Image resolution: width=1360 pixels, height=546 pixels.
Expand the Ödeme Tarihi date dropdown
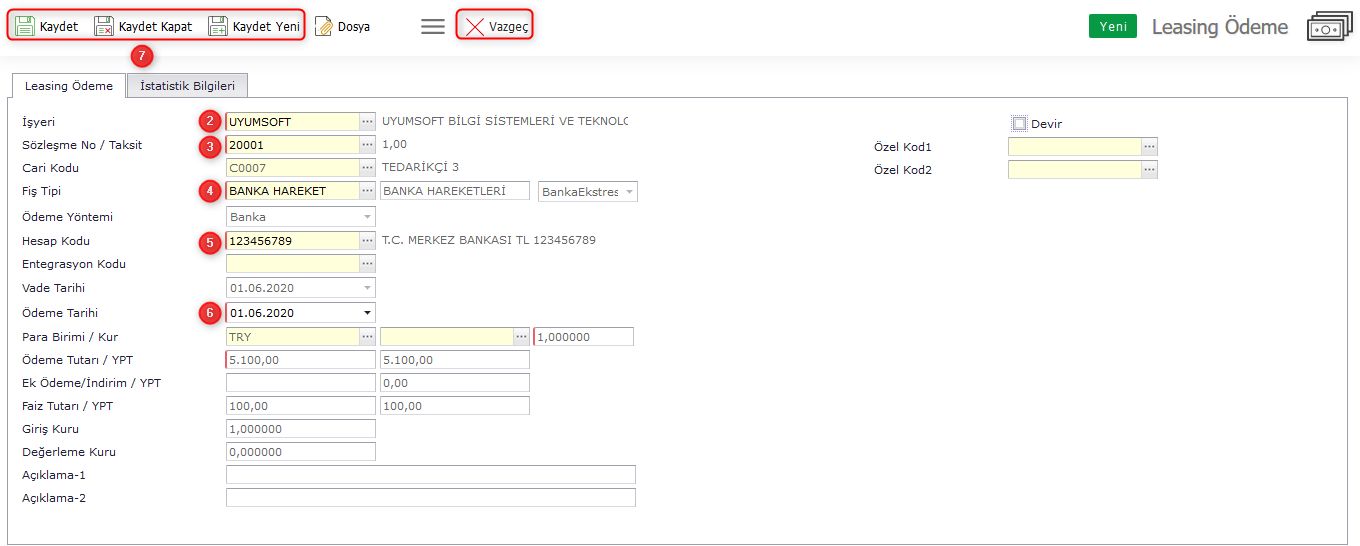367,313
